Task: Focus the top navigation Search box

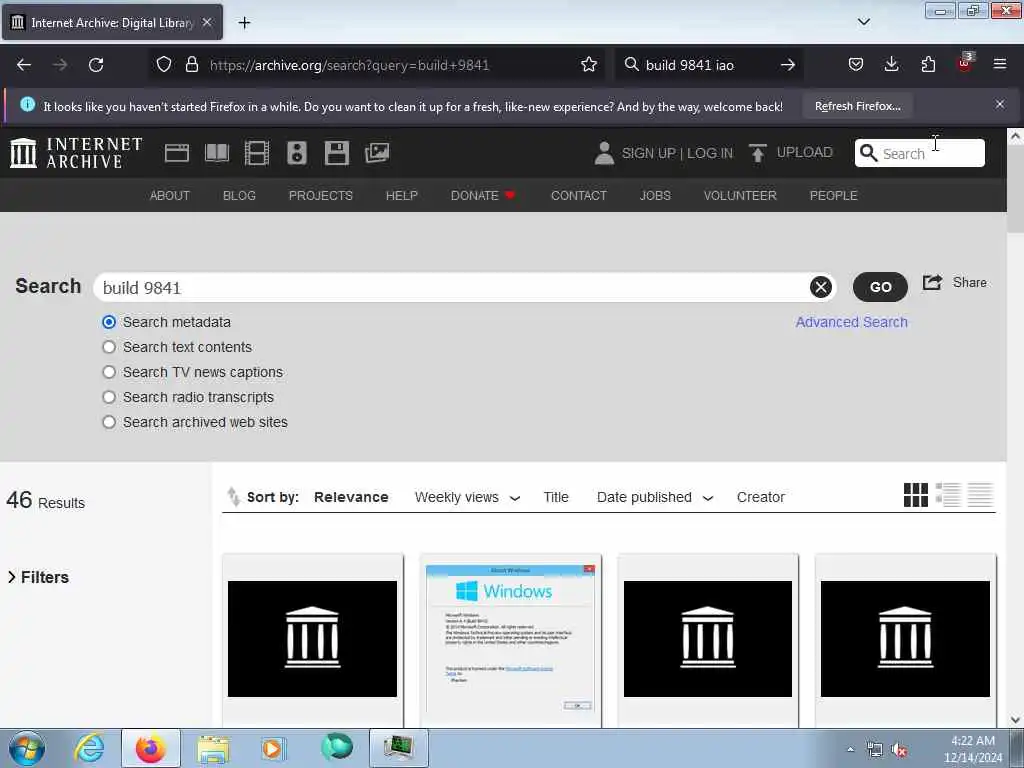Action: [920, 153]
